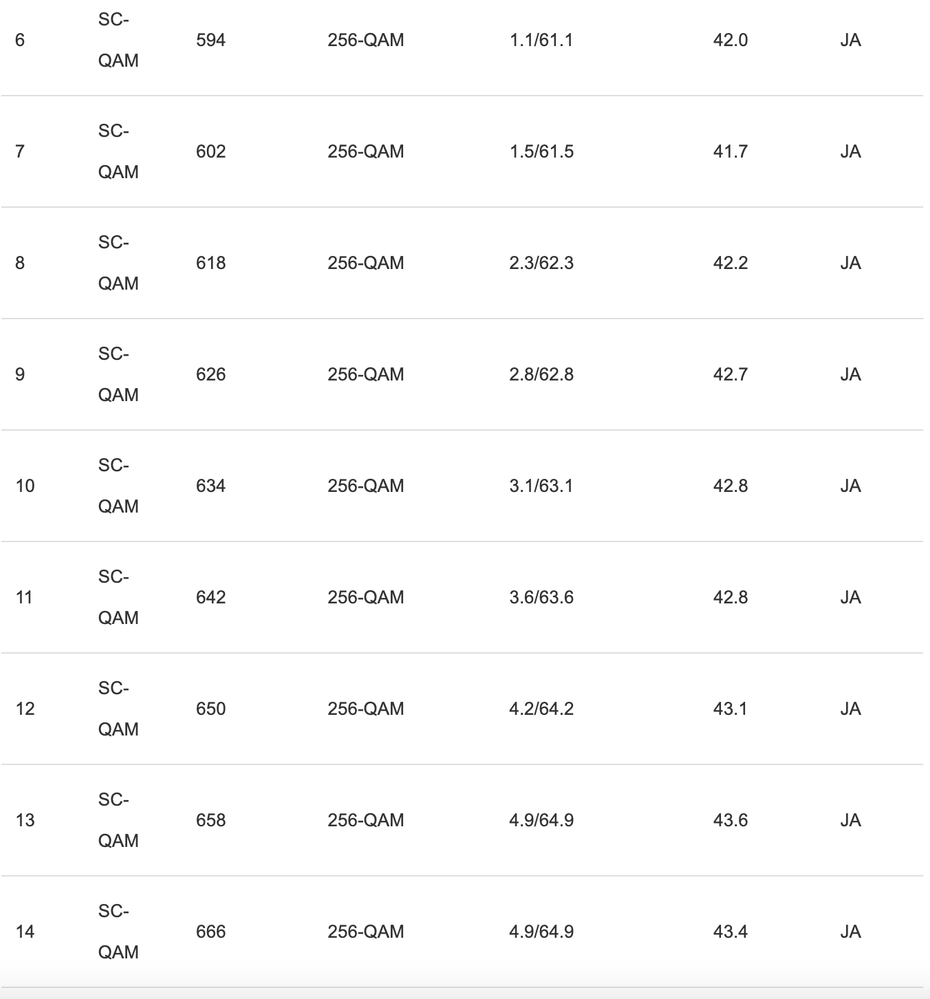Click the 2.3/62.3 power value

(x=541, y=264)
